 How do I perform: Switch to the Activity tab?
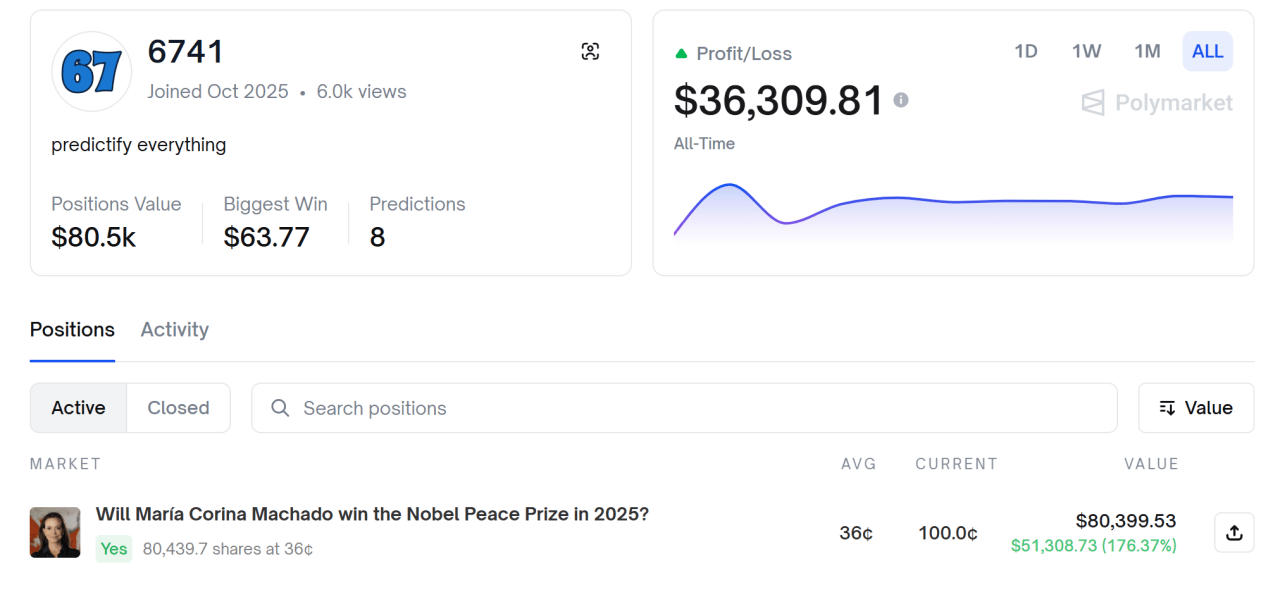(174, 330)
